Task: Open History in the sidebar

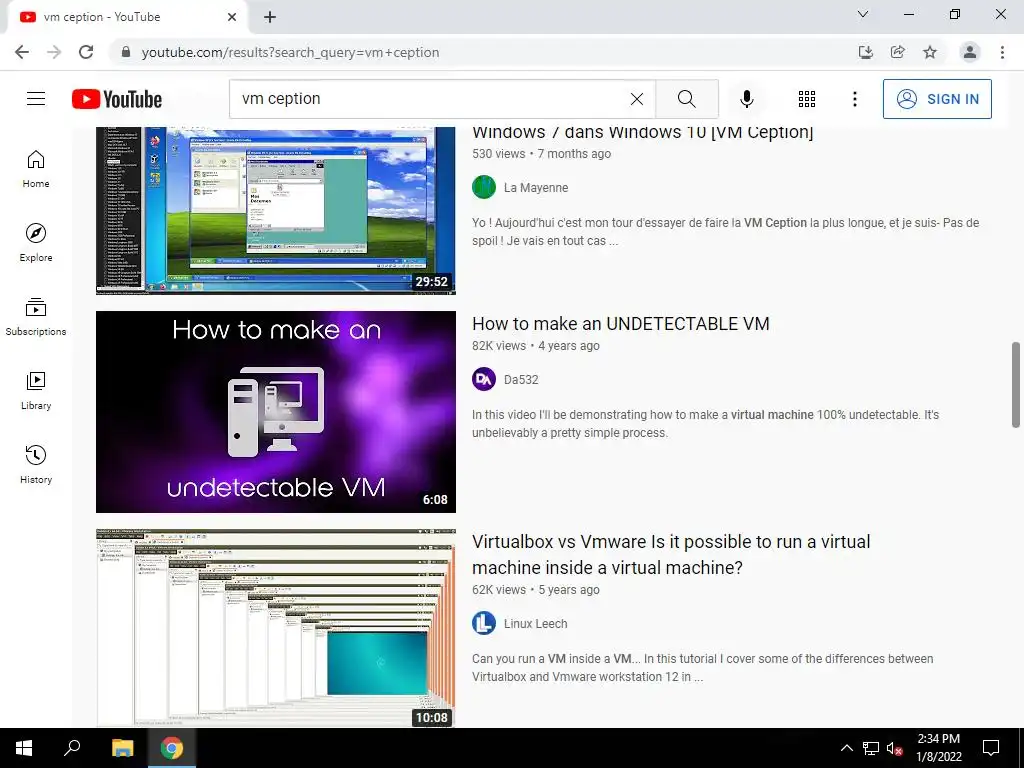Action: 36,464
